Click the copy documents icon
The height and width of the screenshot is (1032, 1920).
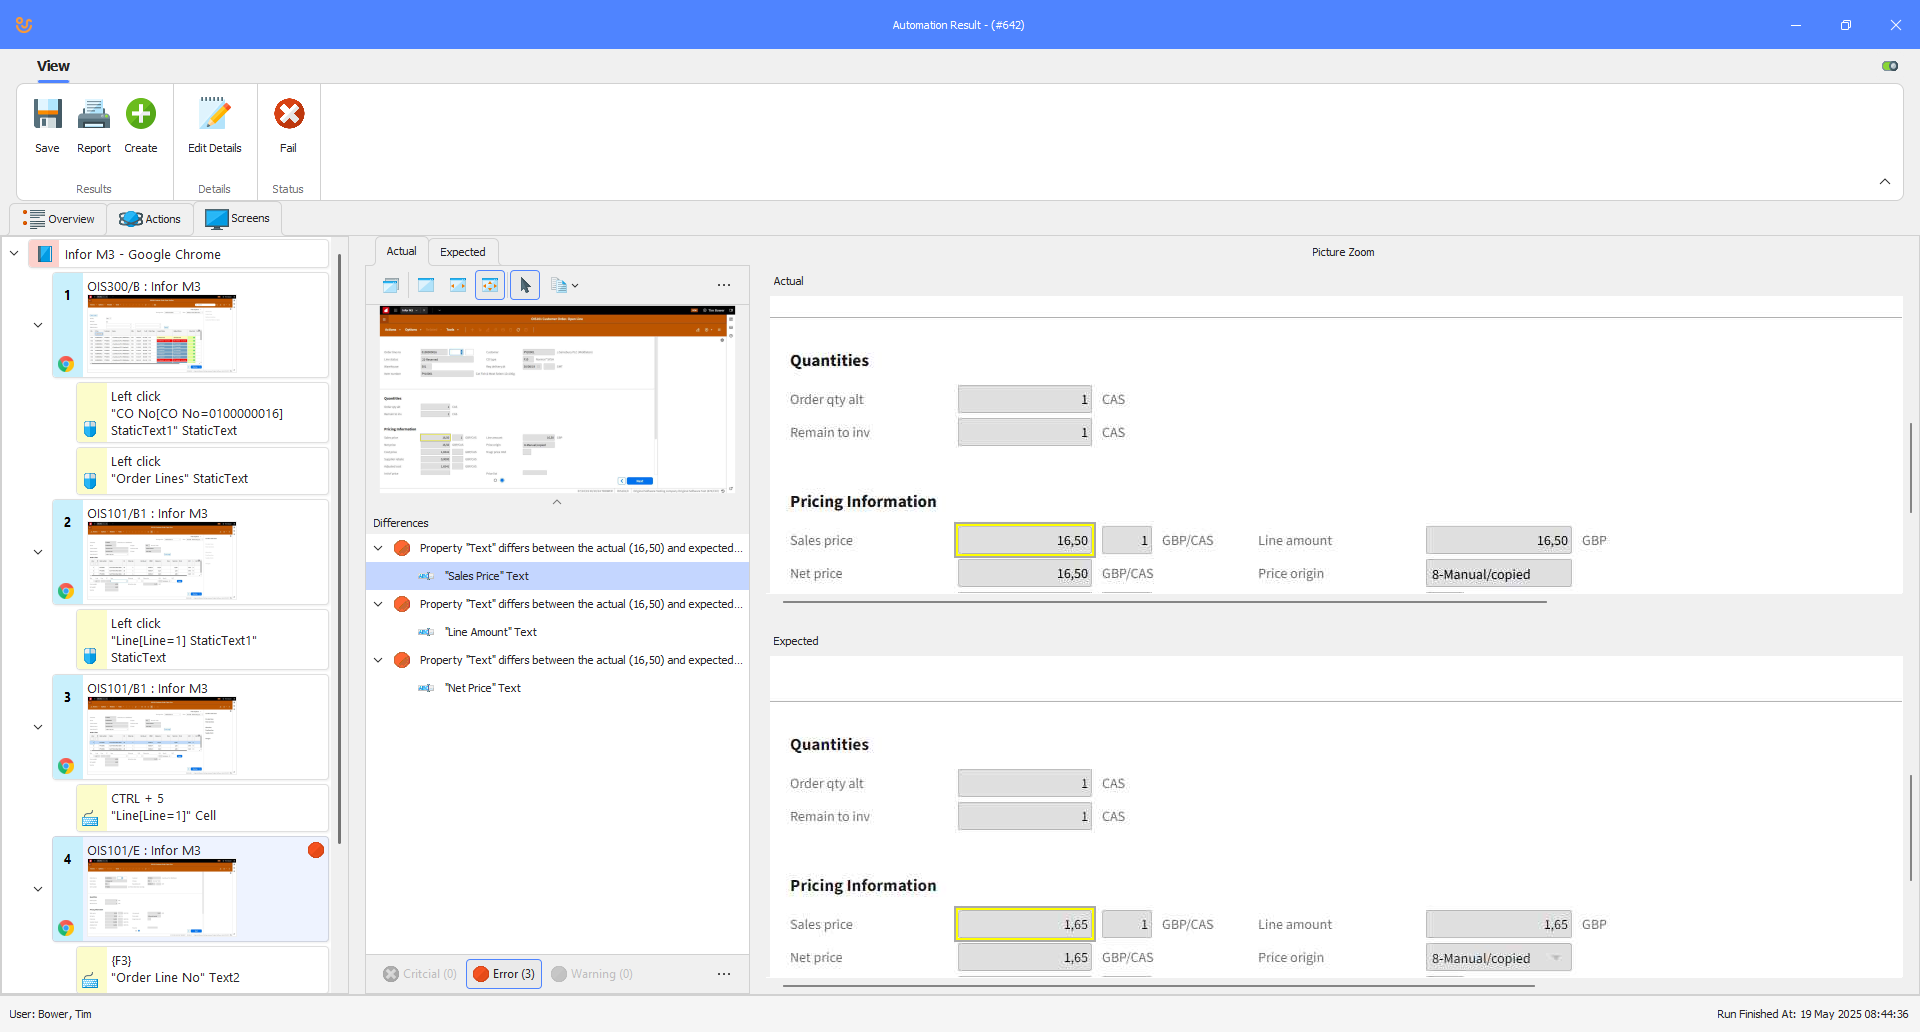pos(558,285)
